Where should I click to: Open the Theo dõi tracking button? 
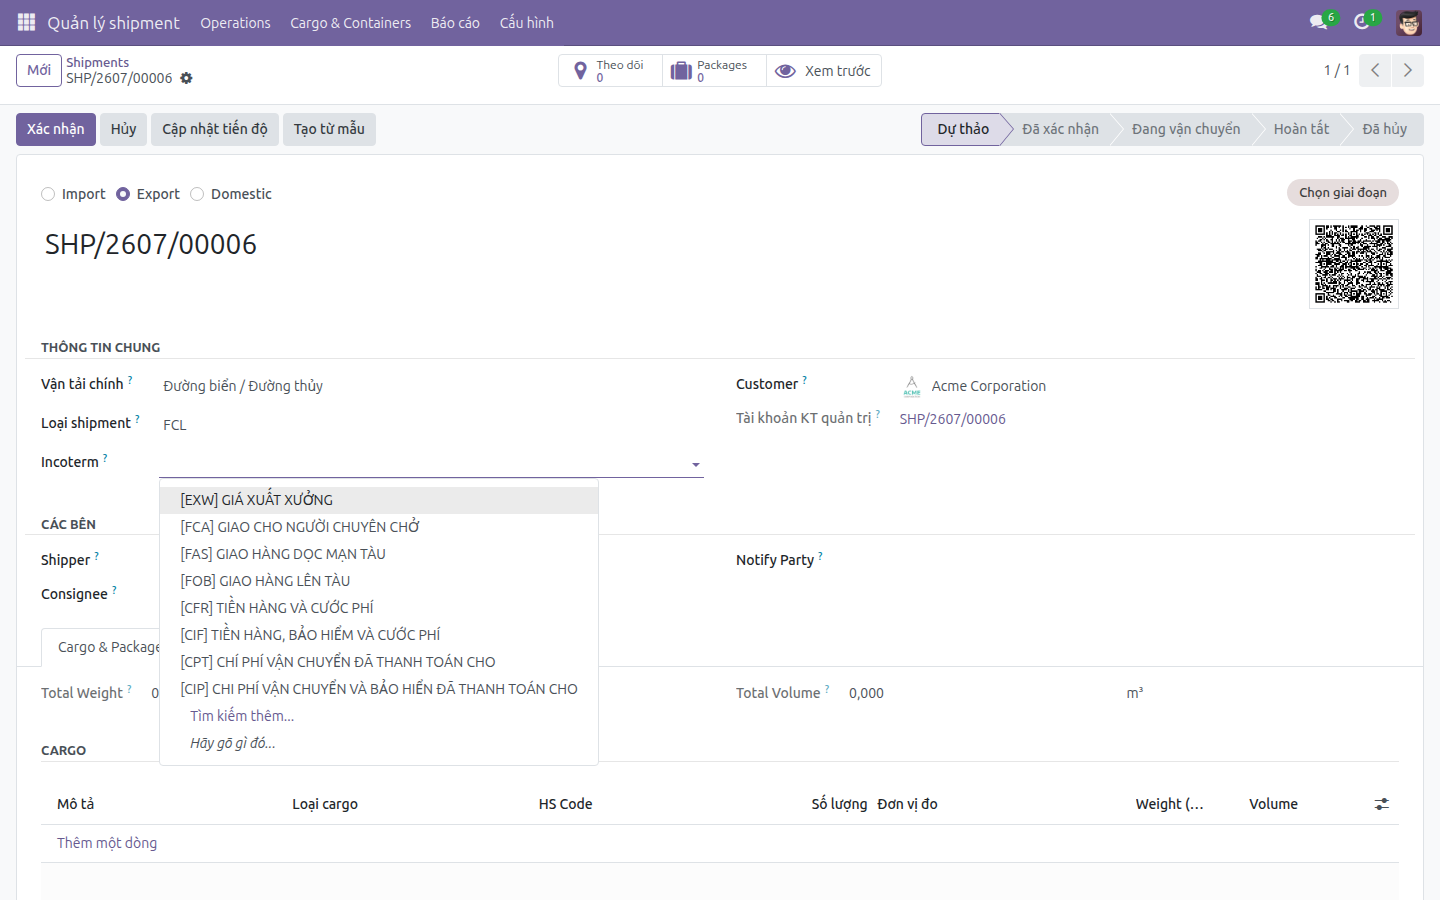(x=610, y=71)
